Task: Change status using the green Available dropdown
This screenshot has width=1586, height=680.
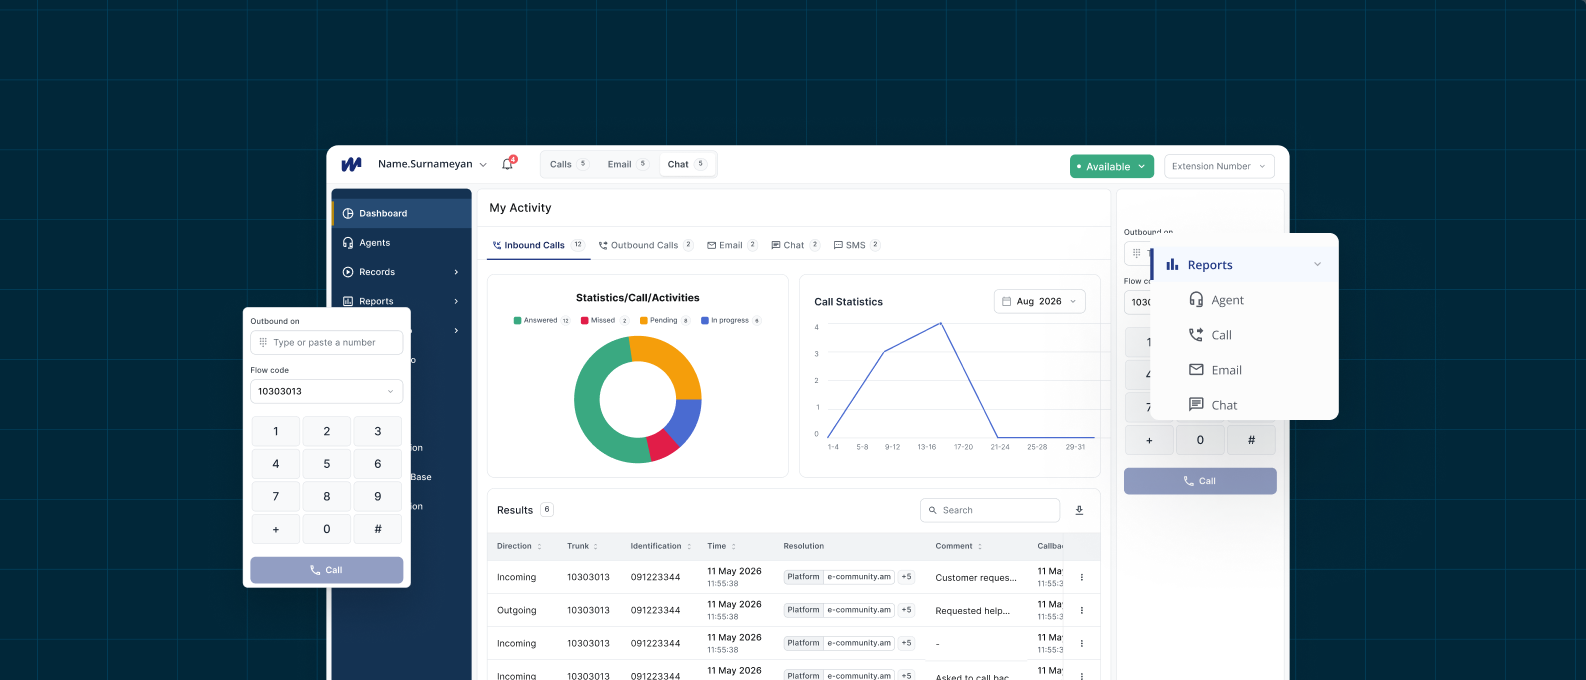Action: pyautogui.click(x=1112, y=167)
